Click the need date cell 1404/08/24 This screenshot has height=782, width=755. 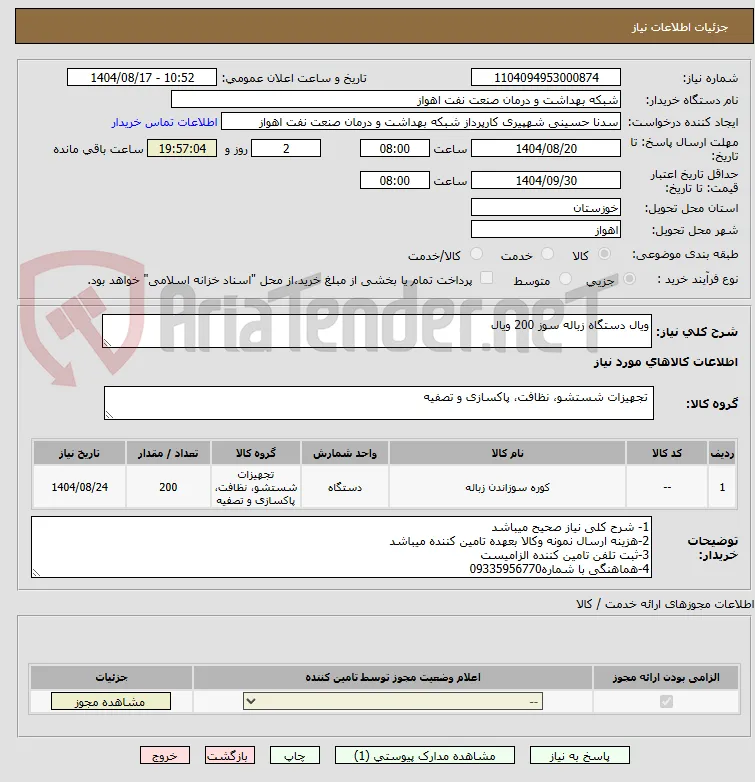tap(79, 487)
